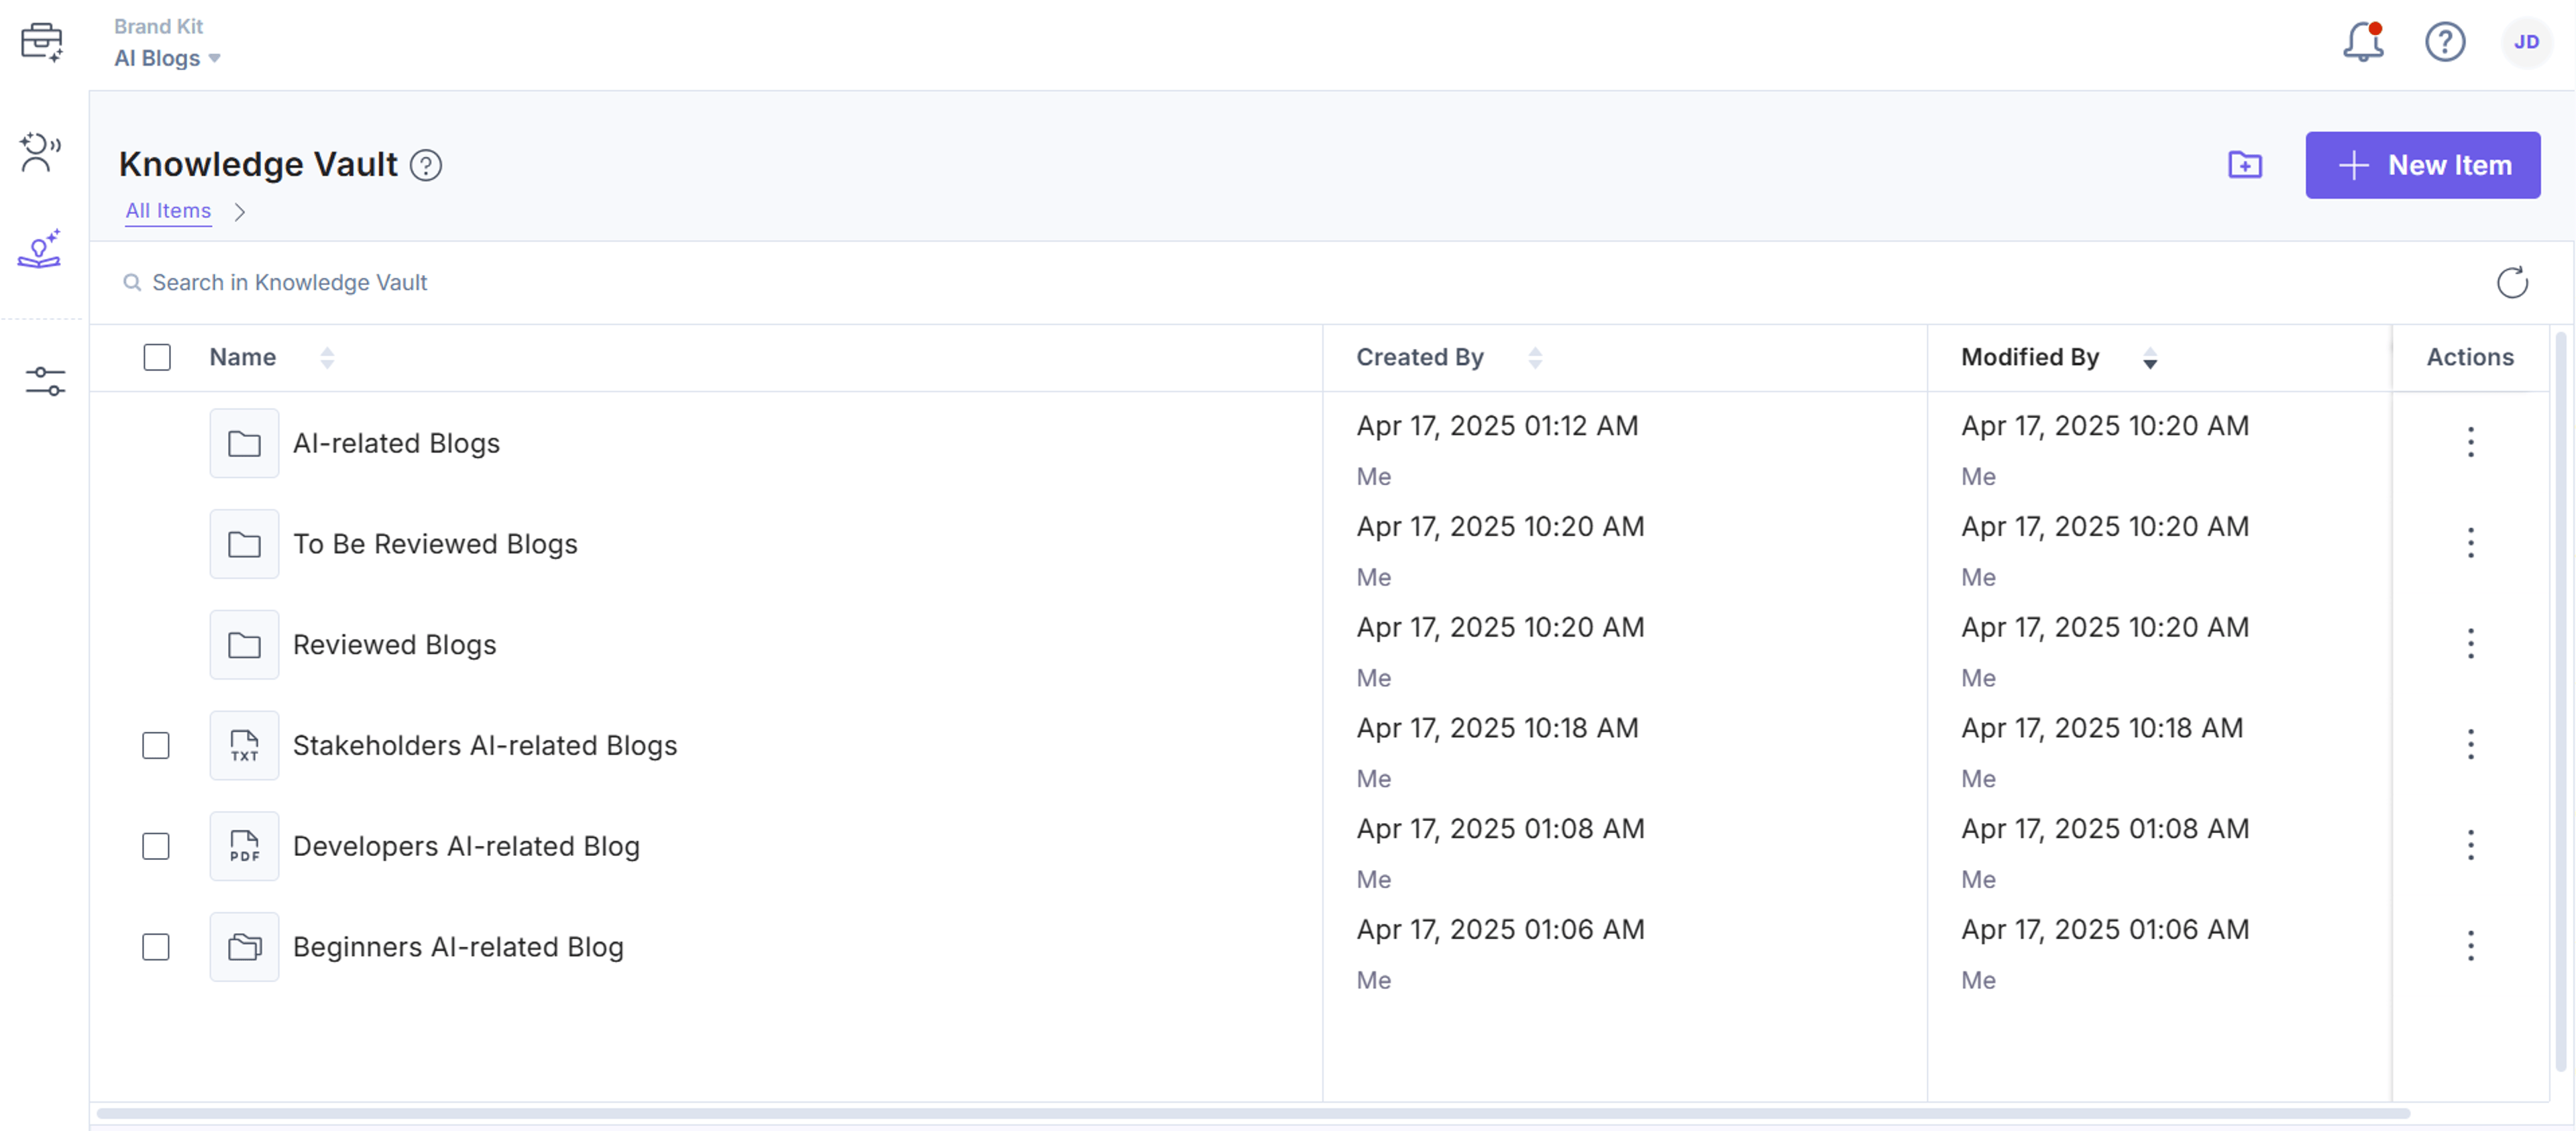Click the Modified By column header label
The height and width of the screenshot is (1131, 2576).
click(x=2030, y=357)
